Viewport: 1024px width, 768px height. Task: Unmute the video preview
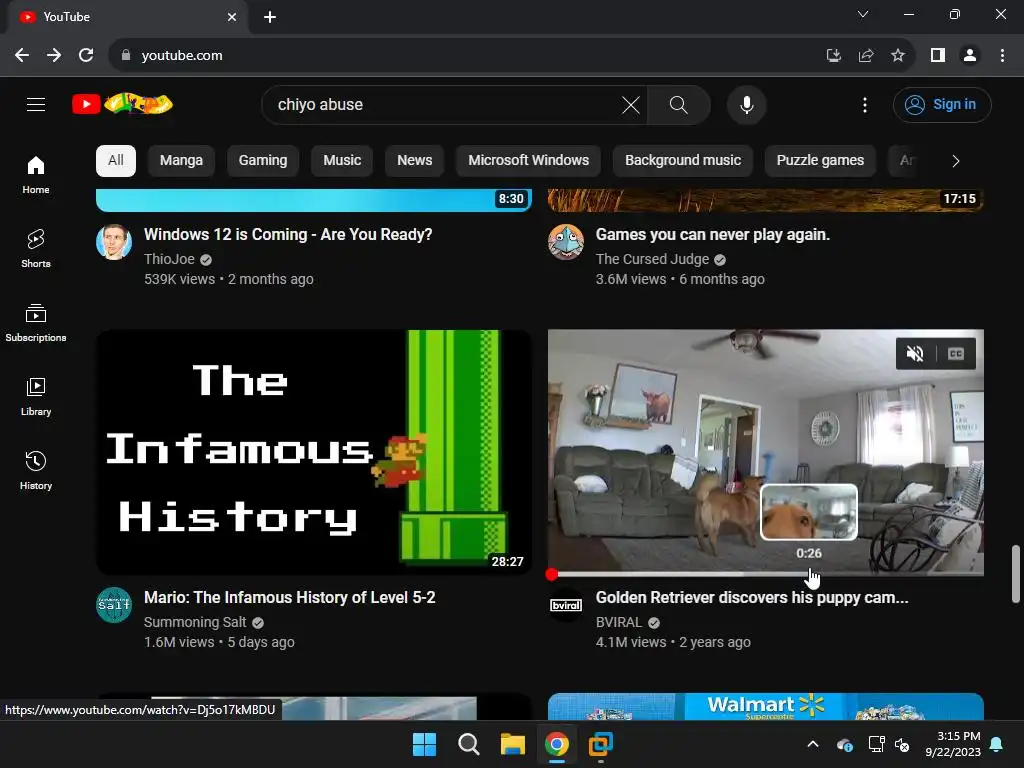tap(916, 354)
